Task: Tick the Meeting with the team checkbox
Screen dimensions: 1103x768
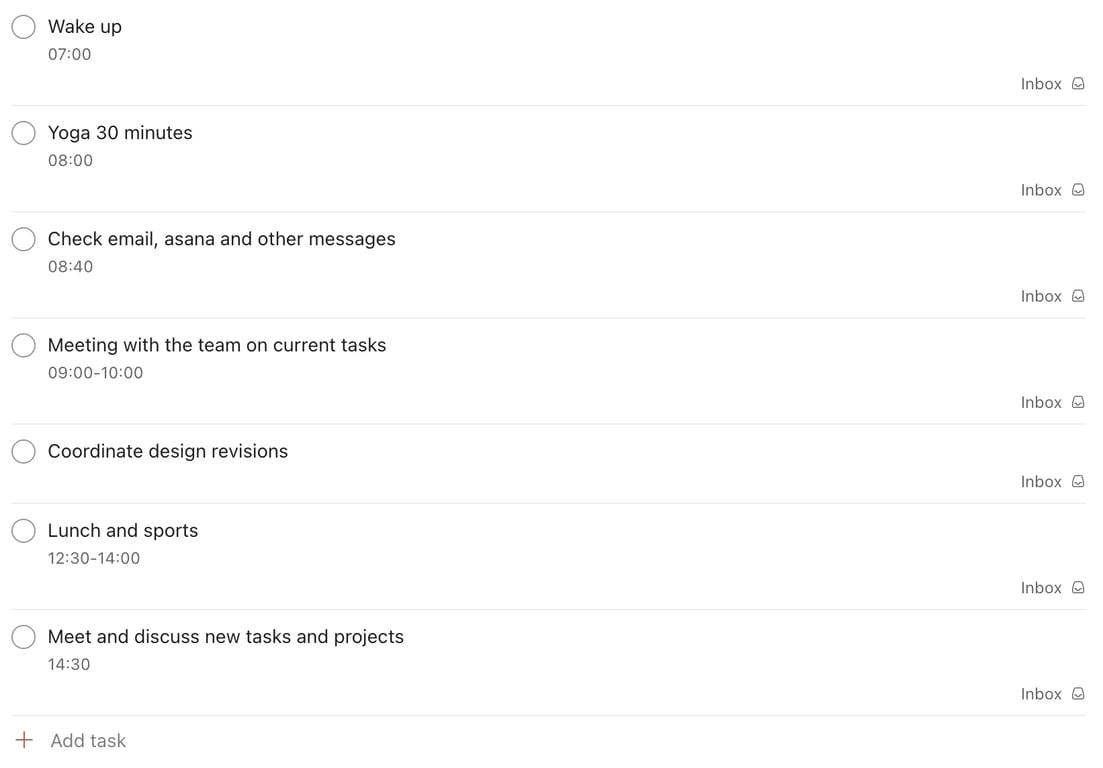Action: (x=23, y=345)
